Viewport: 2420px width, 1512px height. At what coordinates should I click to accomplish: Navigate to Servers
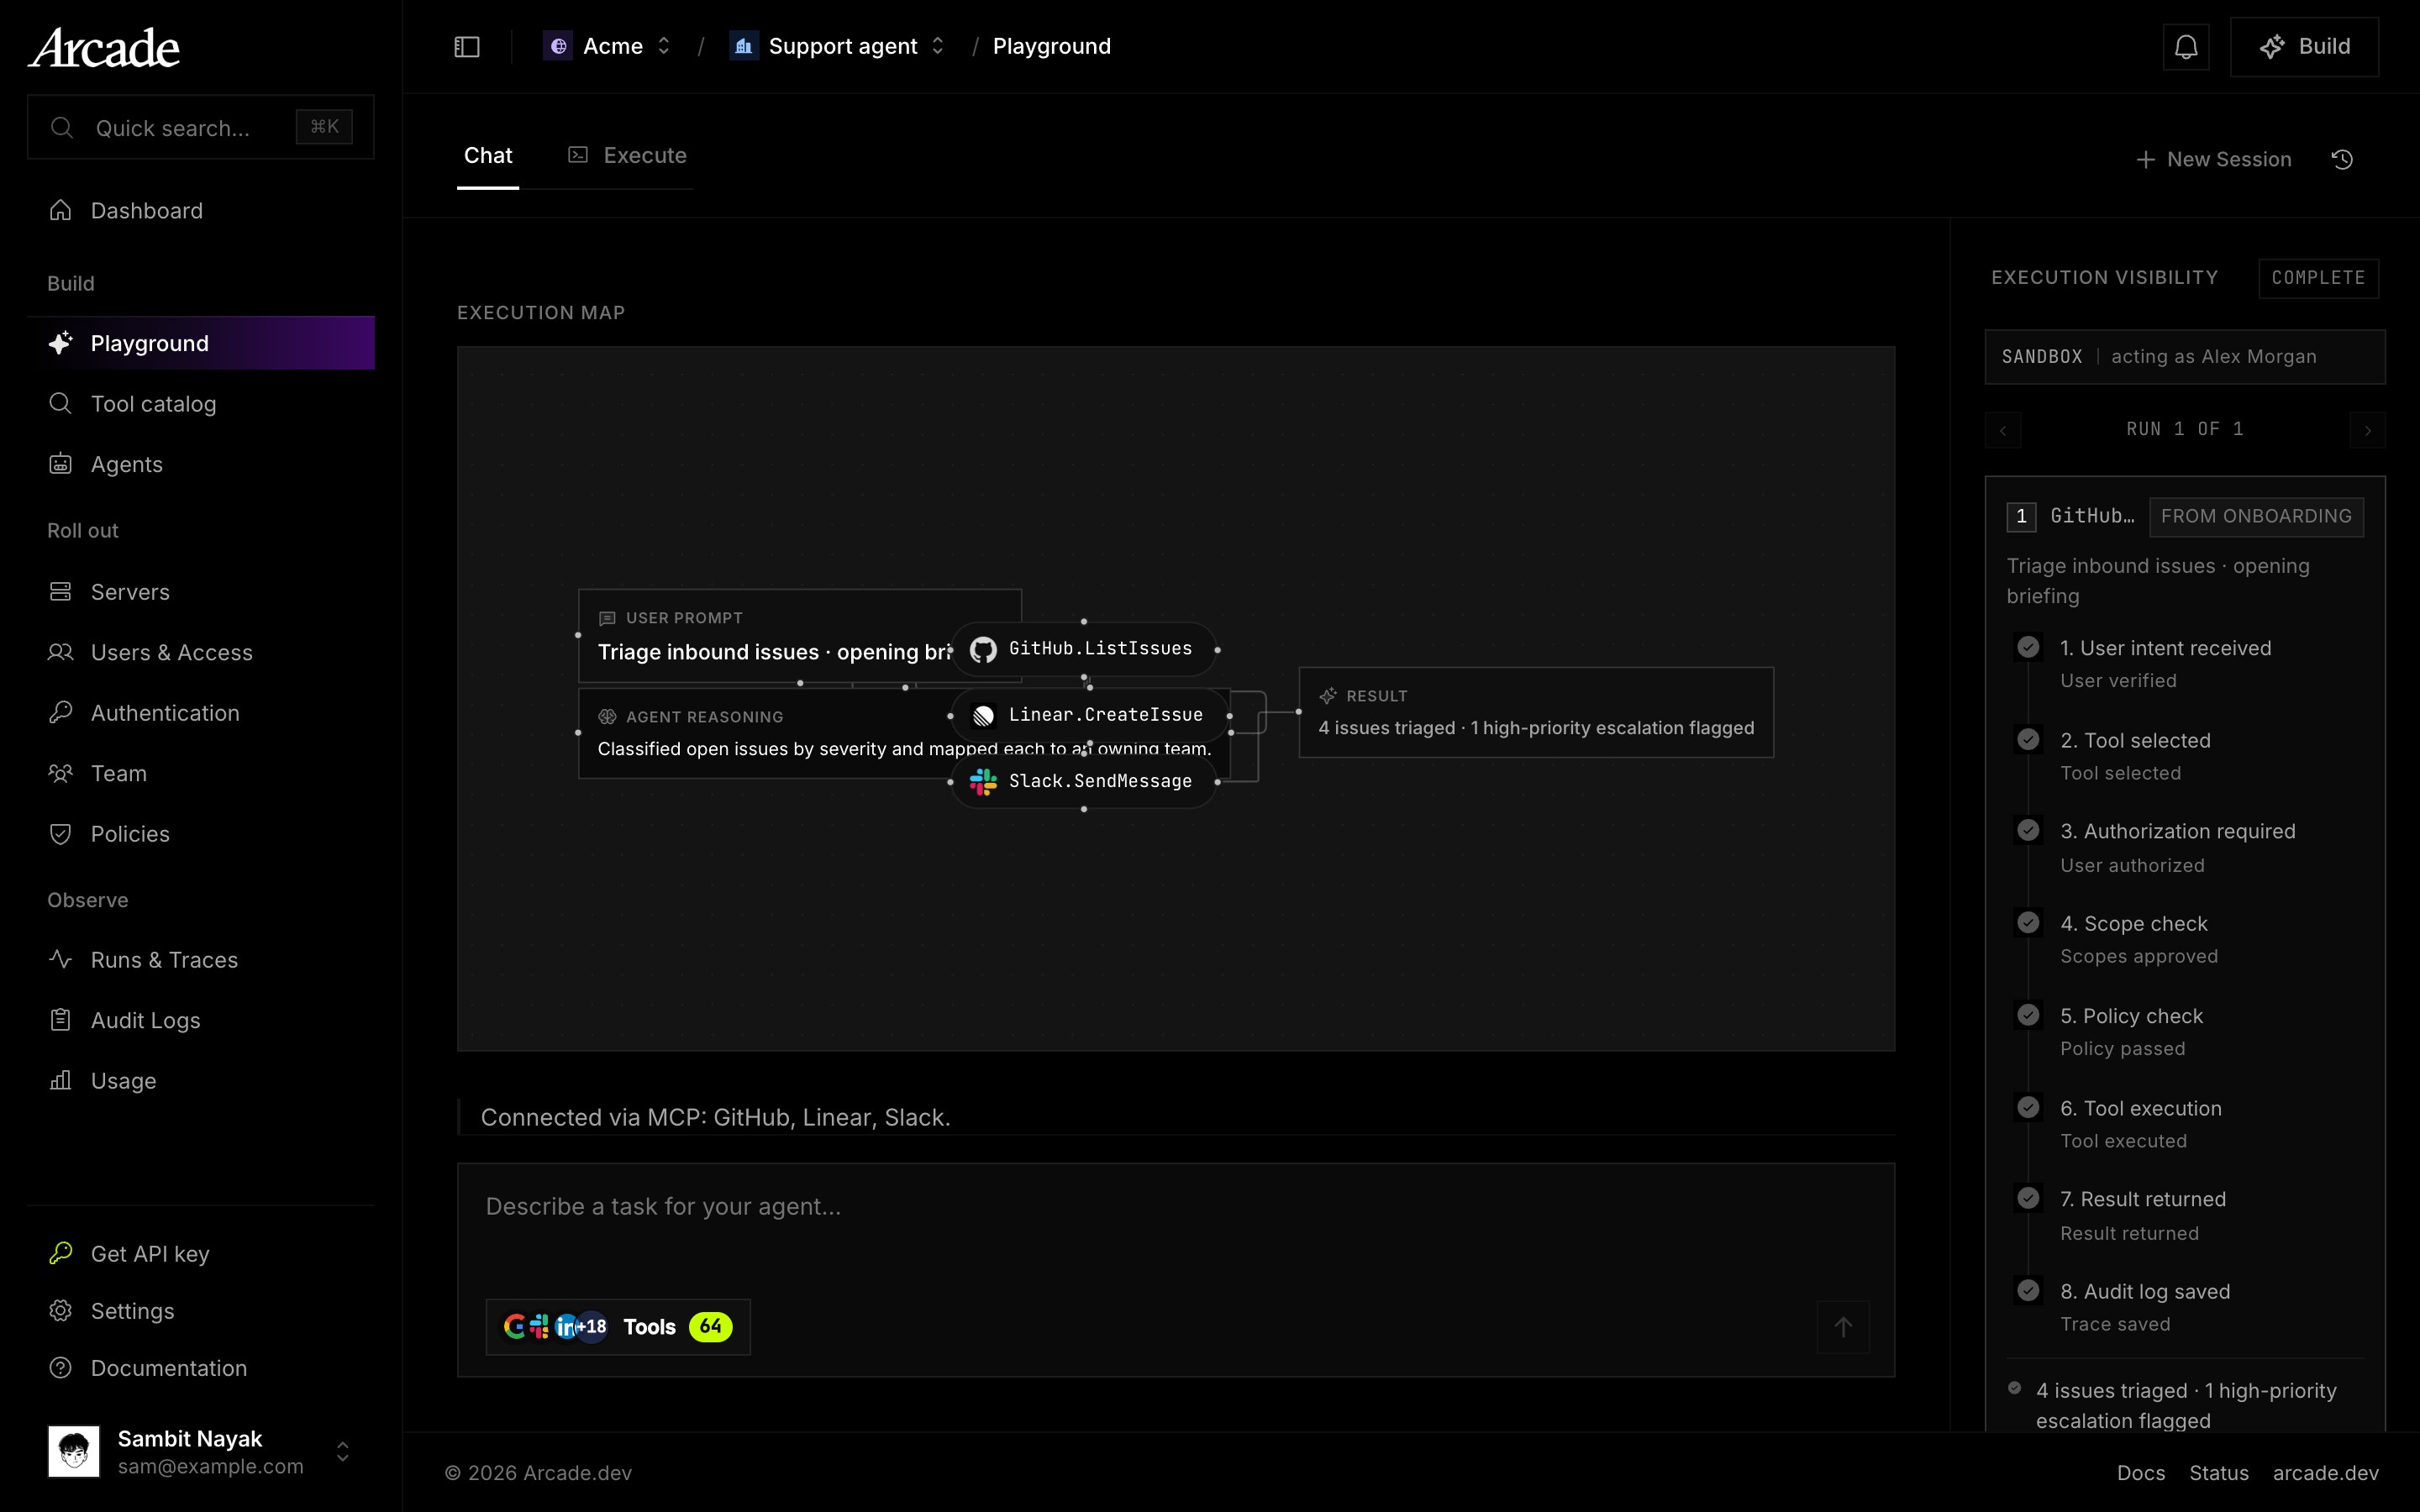point(201,592)
